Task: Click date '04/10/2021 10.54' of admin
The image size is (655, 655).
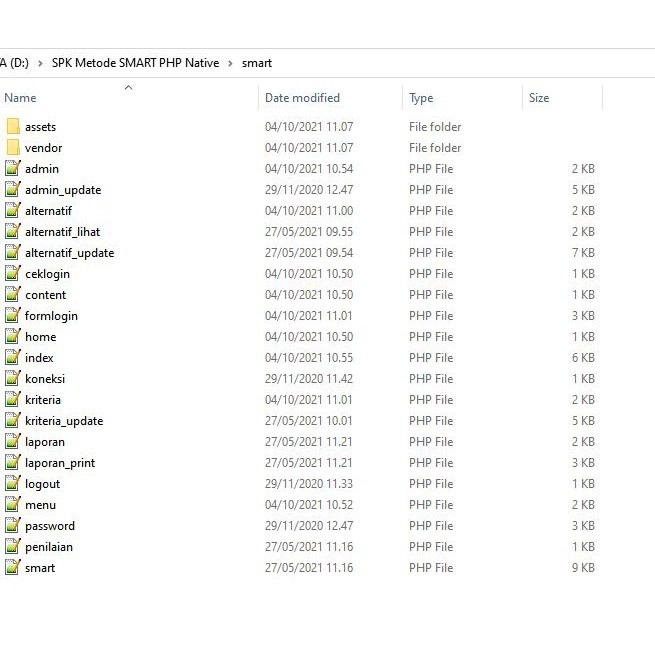Action: pyautogui.click(x=309, y=169)
